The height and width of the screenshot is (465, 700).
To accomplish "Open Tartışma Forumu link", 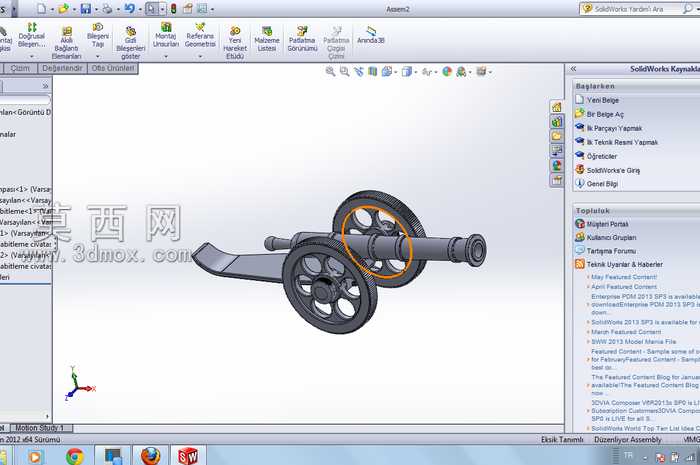I will (x=611, y=251).
